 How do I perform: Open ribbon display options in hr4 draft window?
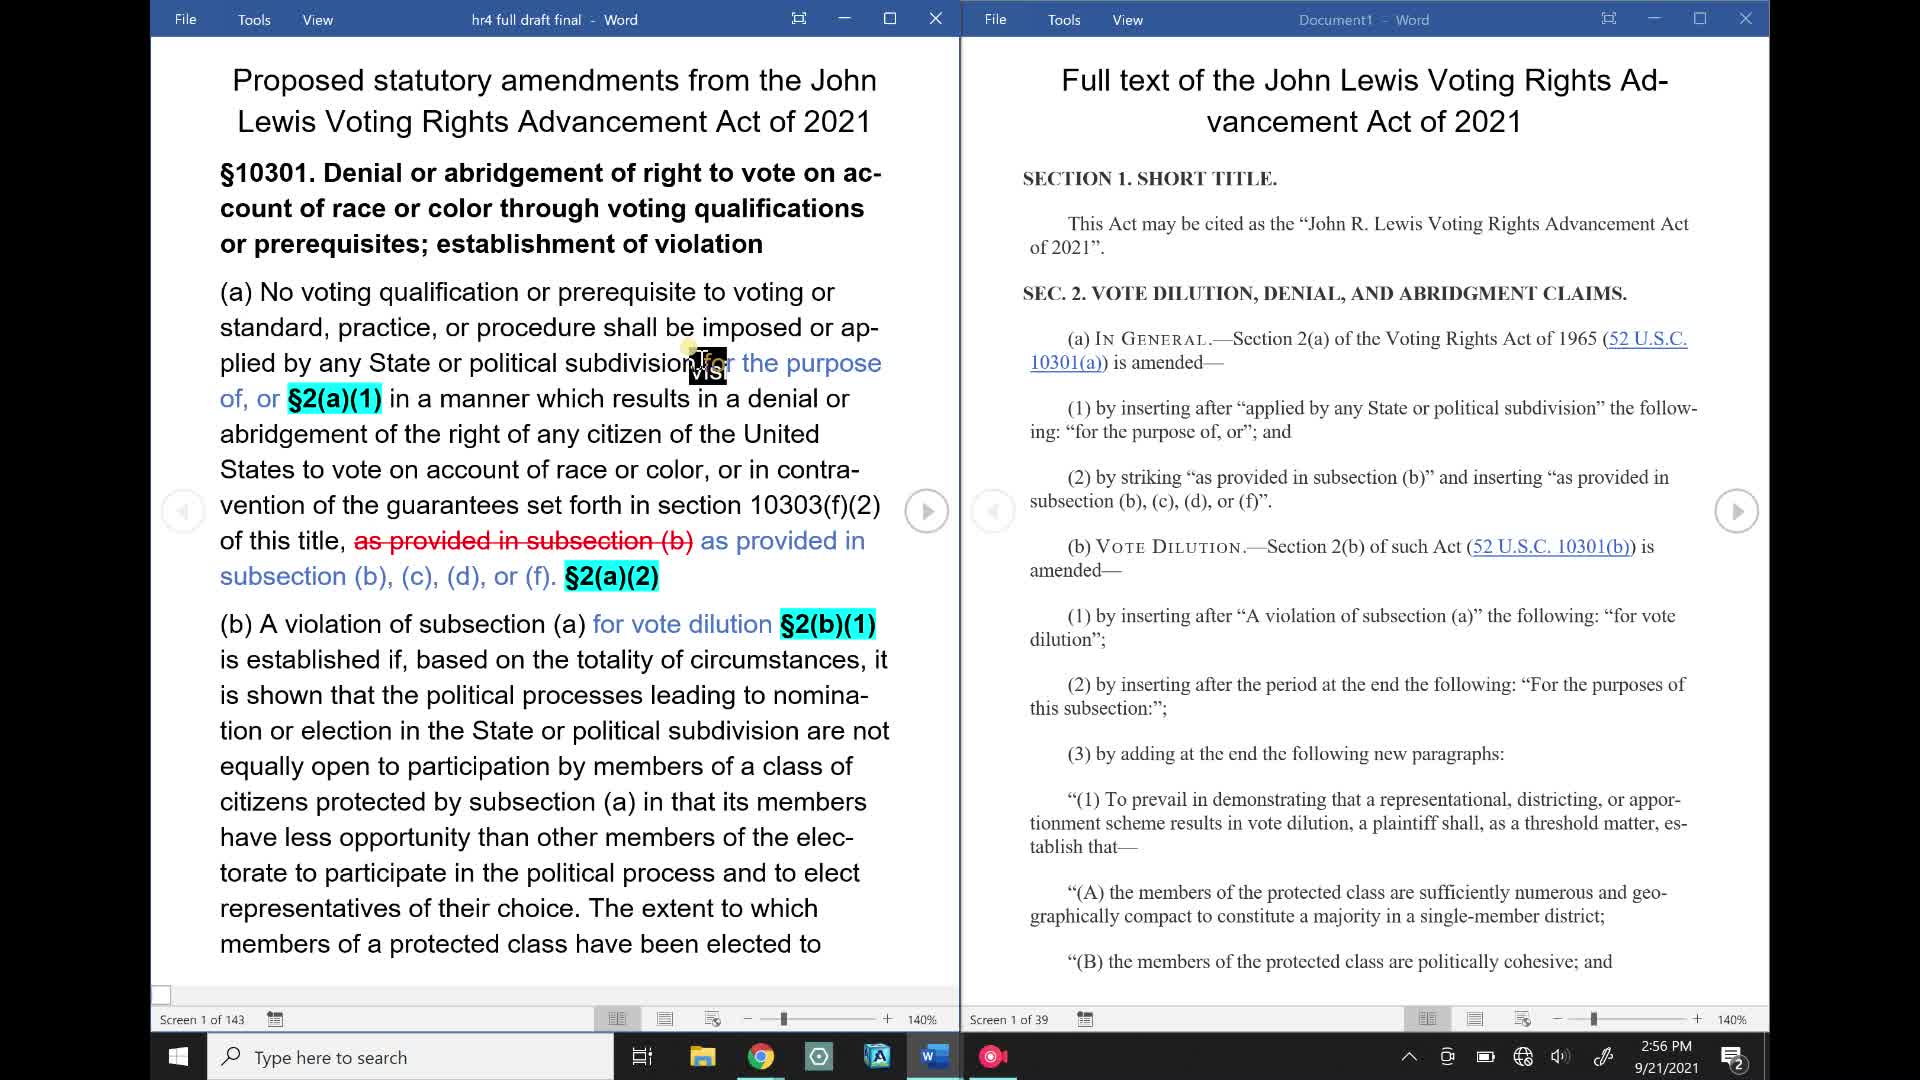coord(798,19)
